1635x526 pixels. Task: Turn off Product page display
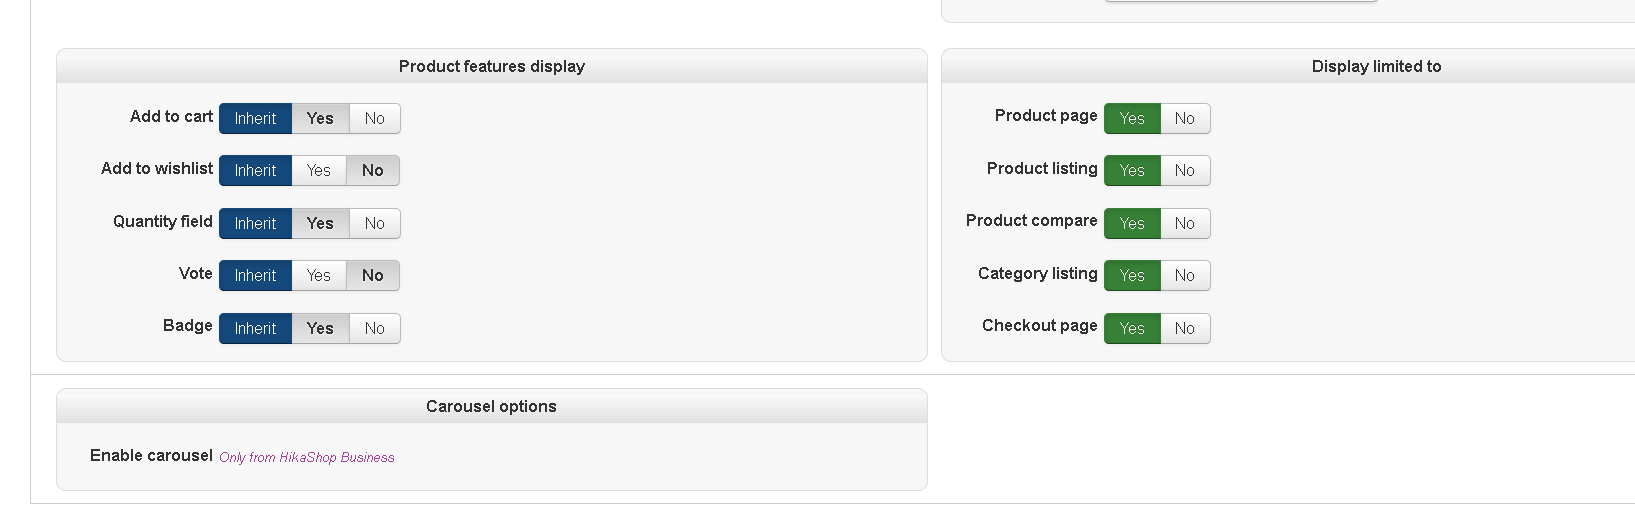[x=1185, y=118]
